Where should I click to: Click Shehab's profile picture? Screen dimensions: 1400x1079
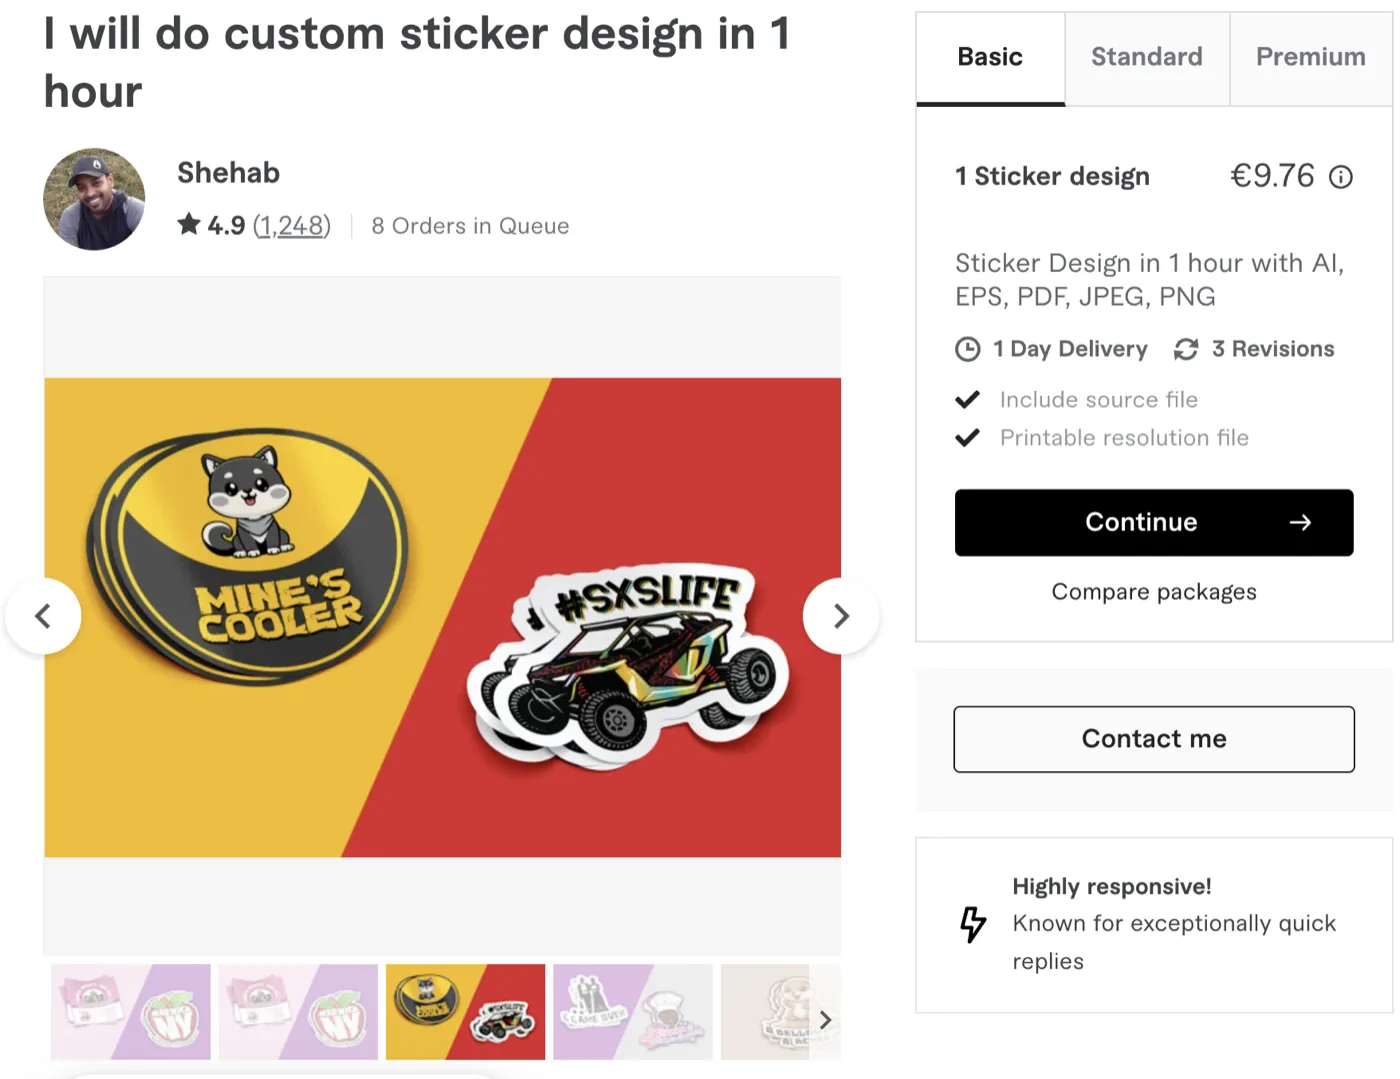pos(93,198)
